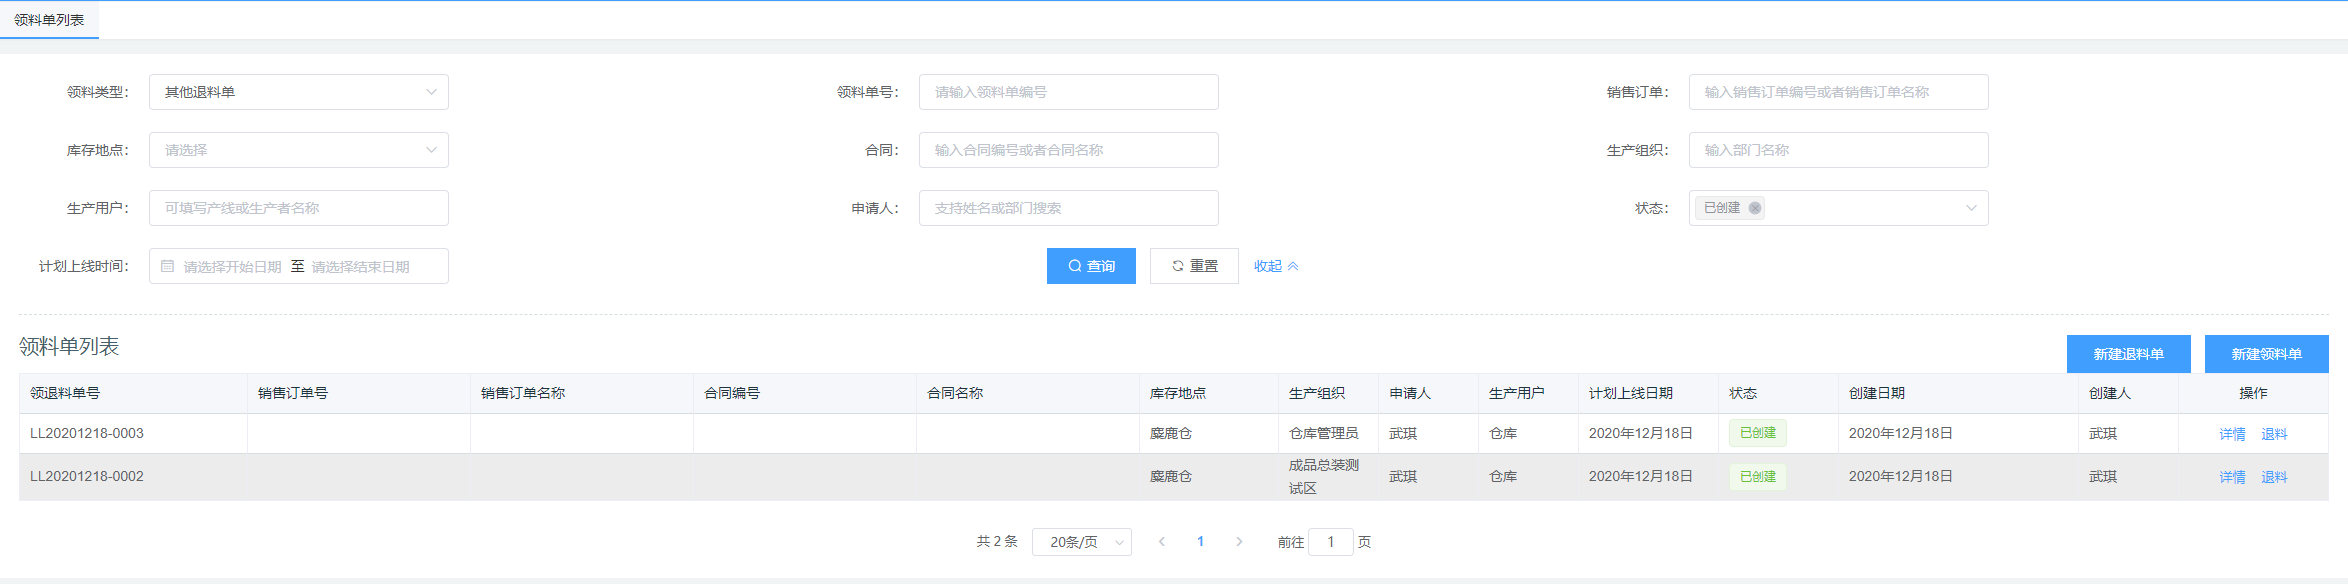Select page 1 in pagination
2348x584 pixels.
pos(1200,542)
